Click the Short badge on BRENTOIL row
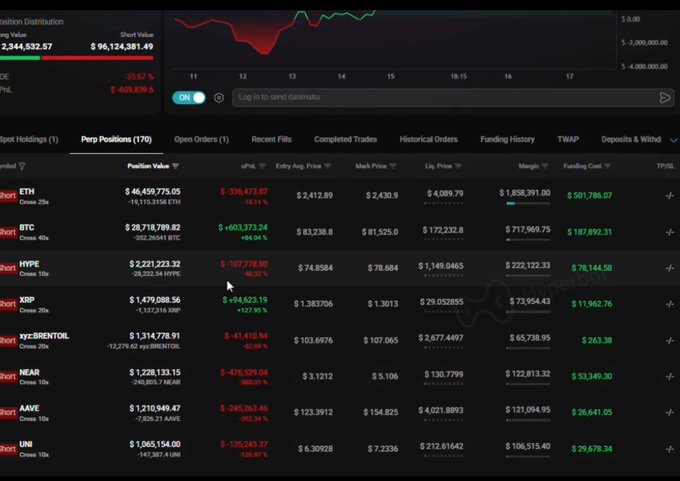680x481 pixels. (8, 340)
